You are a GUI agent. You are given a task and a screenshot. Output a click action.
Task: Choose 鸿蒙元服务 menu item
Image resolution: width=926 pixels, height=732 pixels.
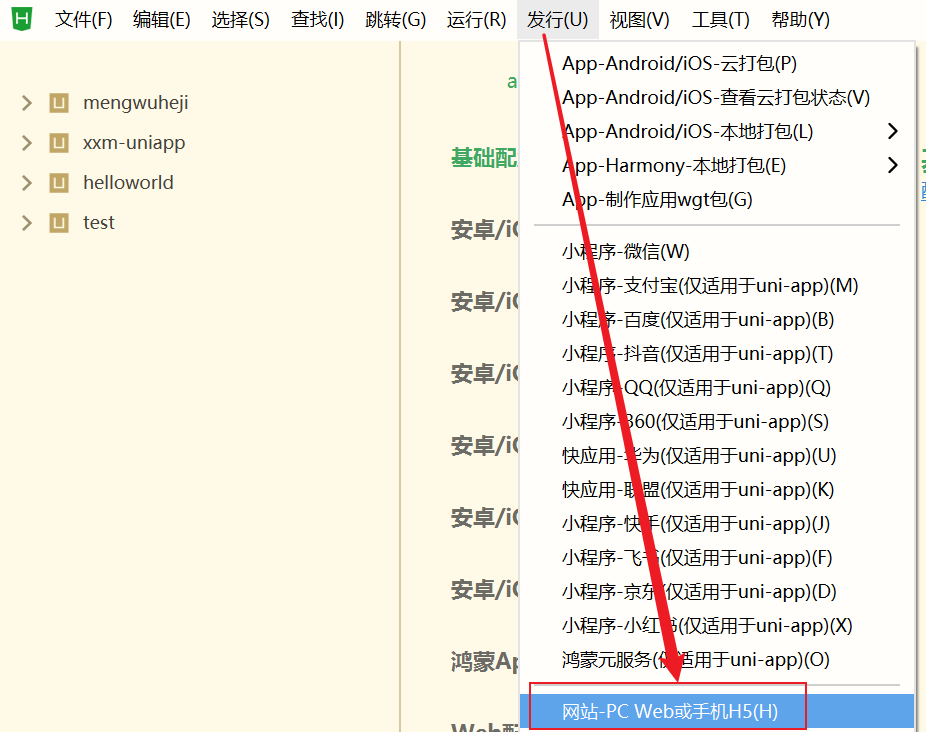tap(717, 659)
